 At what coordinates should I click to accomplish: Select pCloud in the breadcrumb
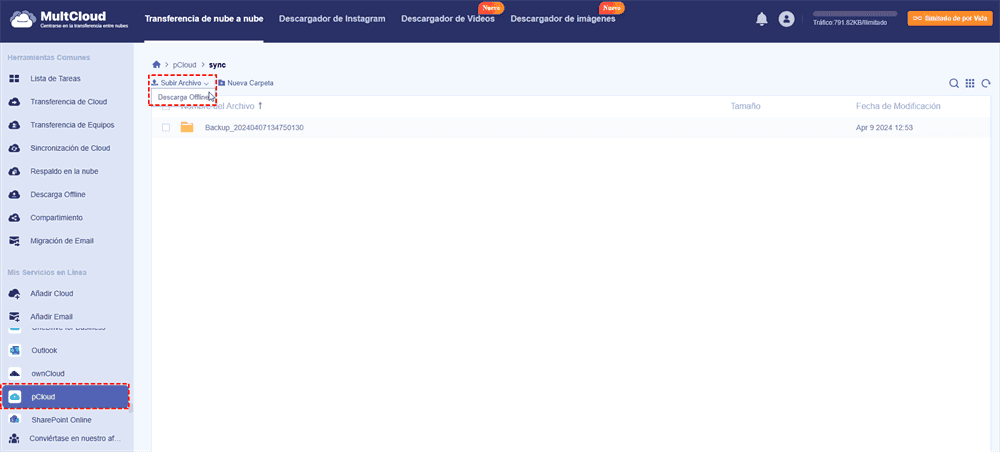pyautogui.click(x=184, y=65)
